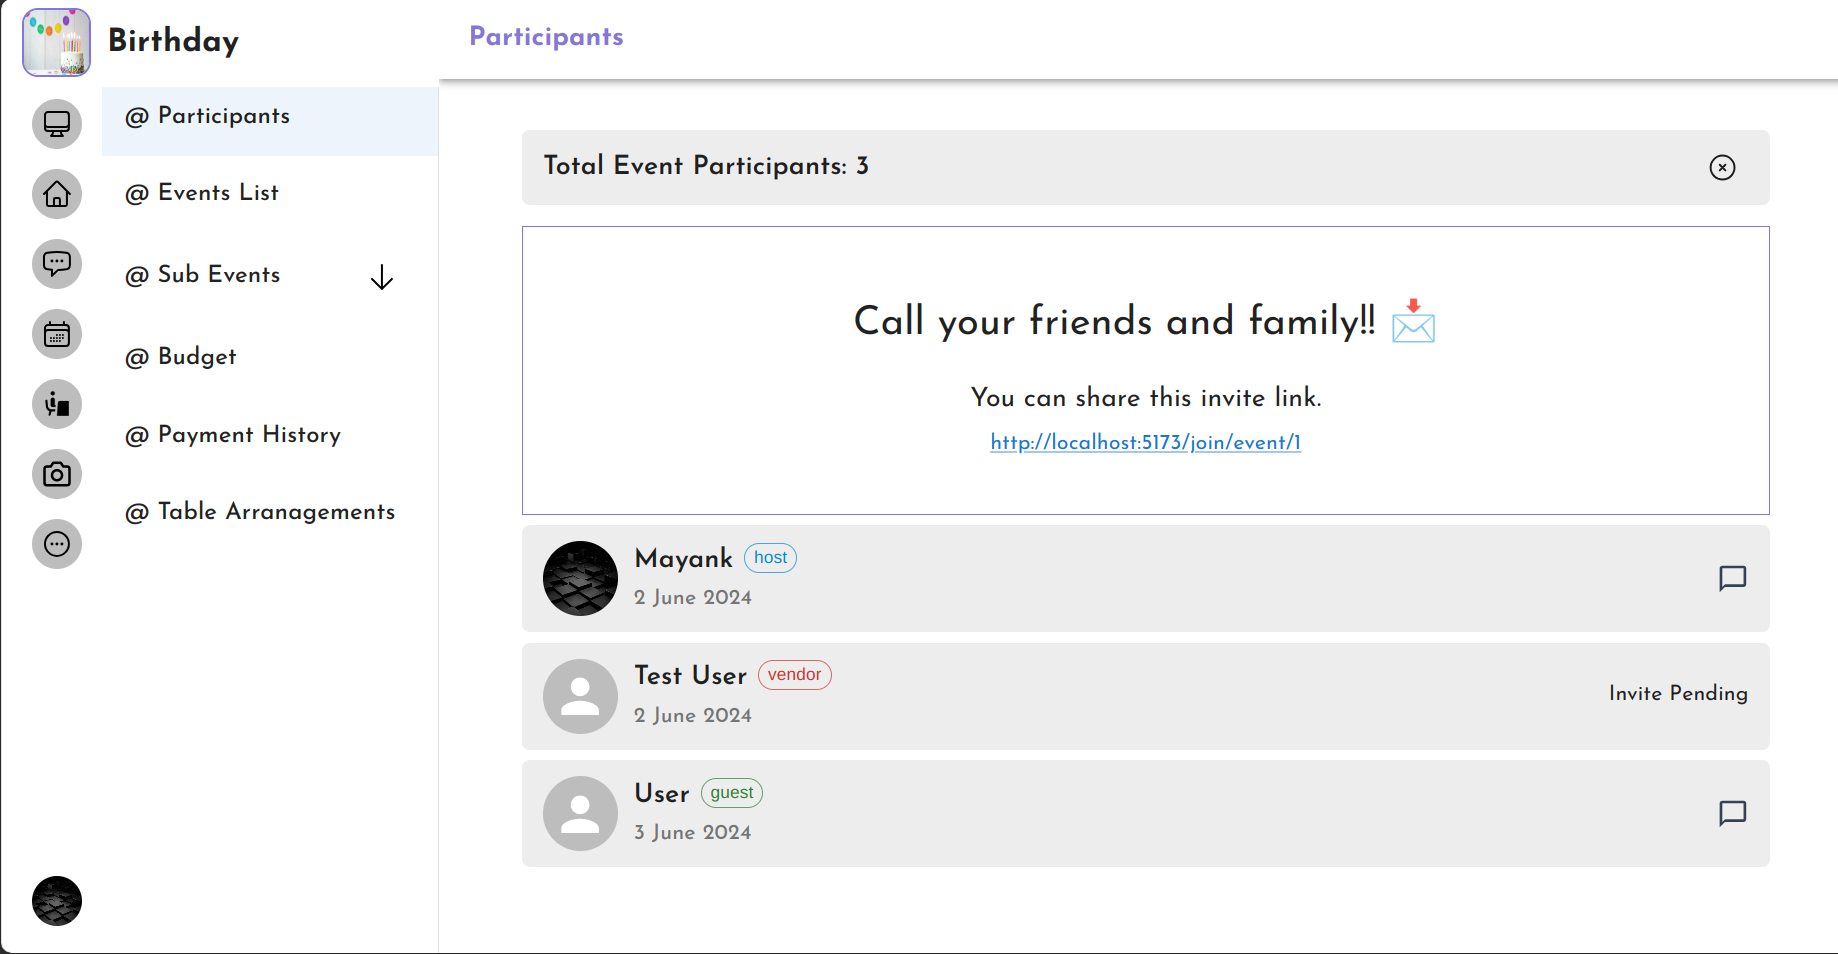Open chat with Mayank via speech icon
Image resolution: width=1838 pixels, height=954 pixels.
(x=1731, y=578)
